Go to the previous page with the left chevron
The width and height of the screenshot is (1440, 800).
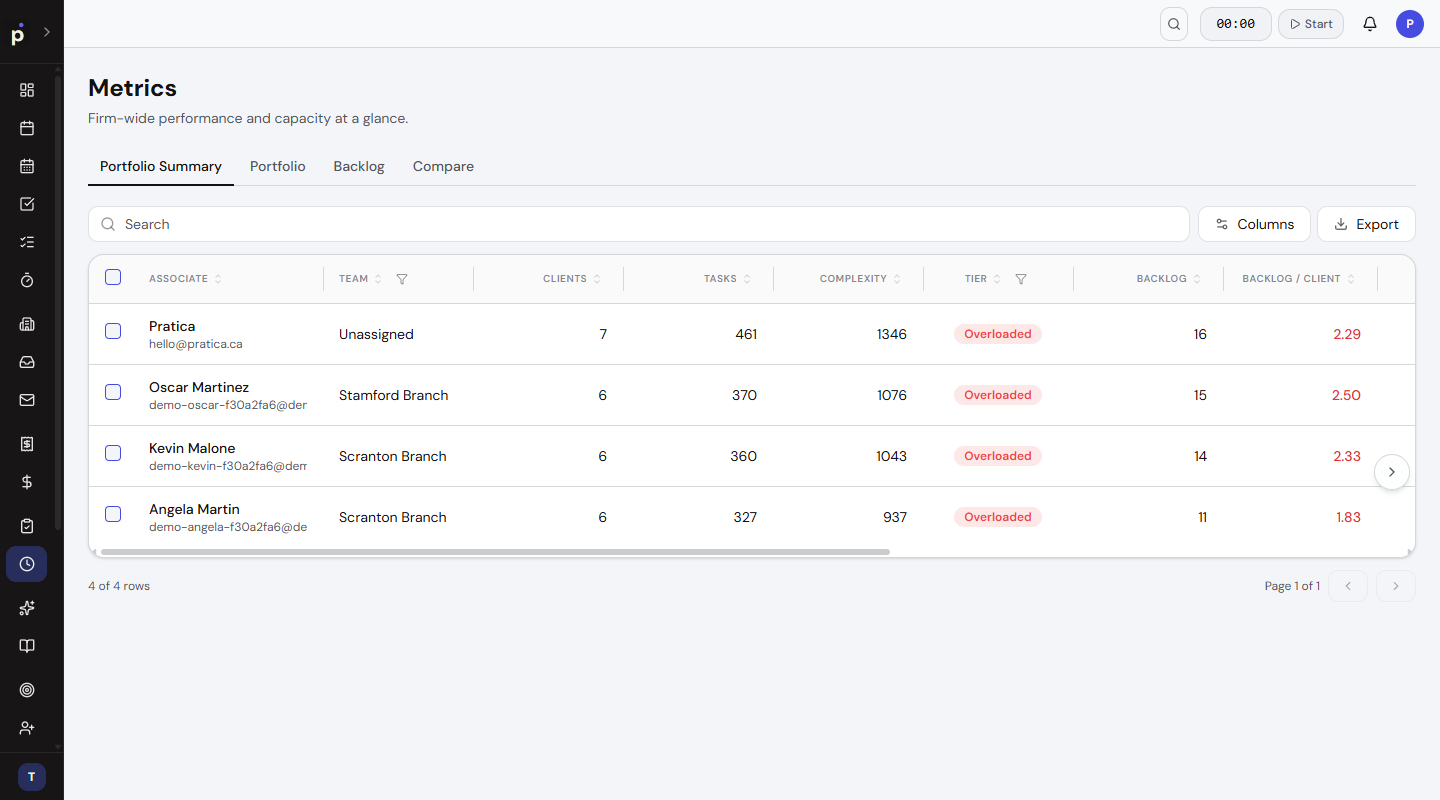(x=1348, y=586)
